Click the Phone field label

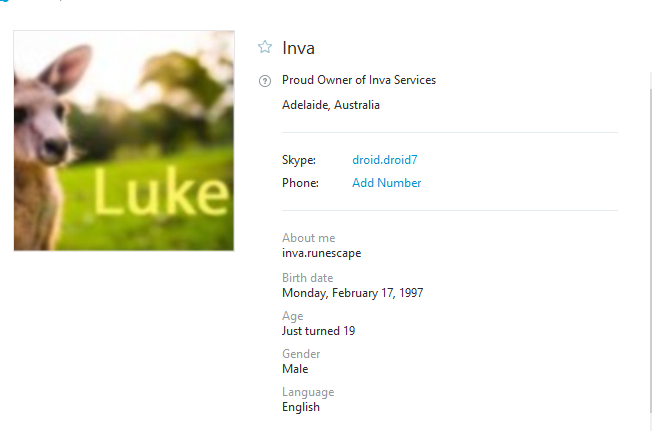tap(300, 183)
